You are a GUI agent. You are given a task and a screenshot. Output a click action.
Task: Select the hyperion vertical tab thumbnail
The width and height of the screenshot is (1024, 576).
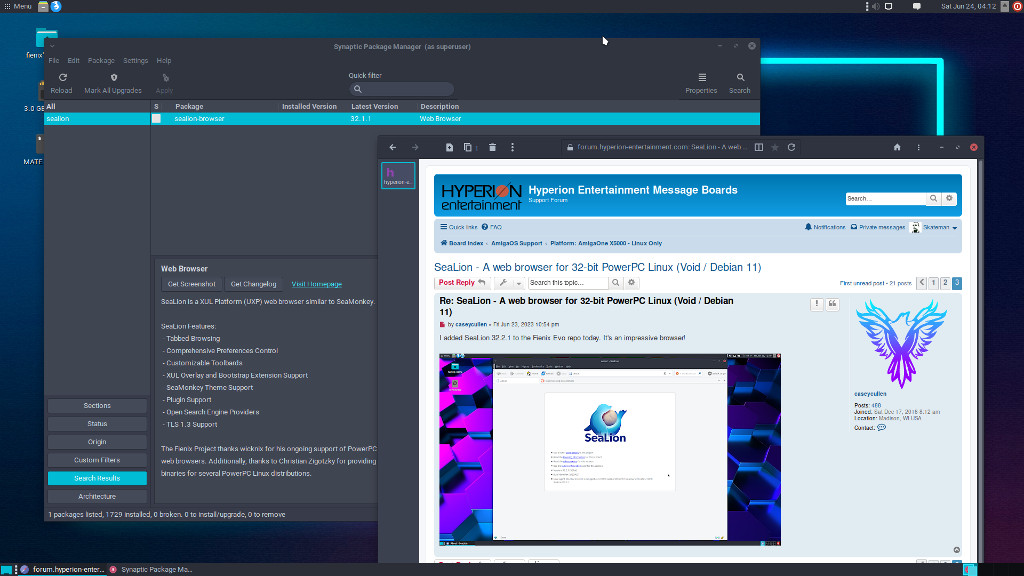[x=398, y=176]
